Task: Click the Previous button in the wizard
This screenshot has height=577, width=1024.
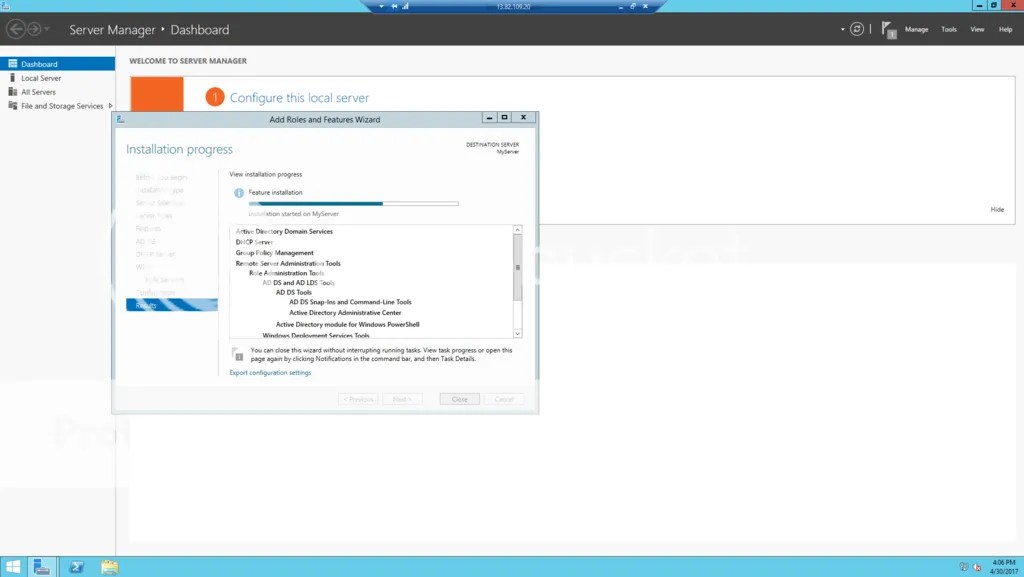Action: coord(358,399)
